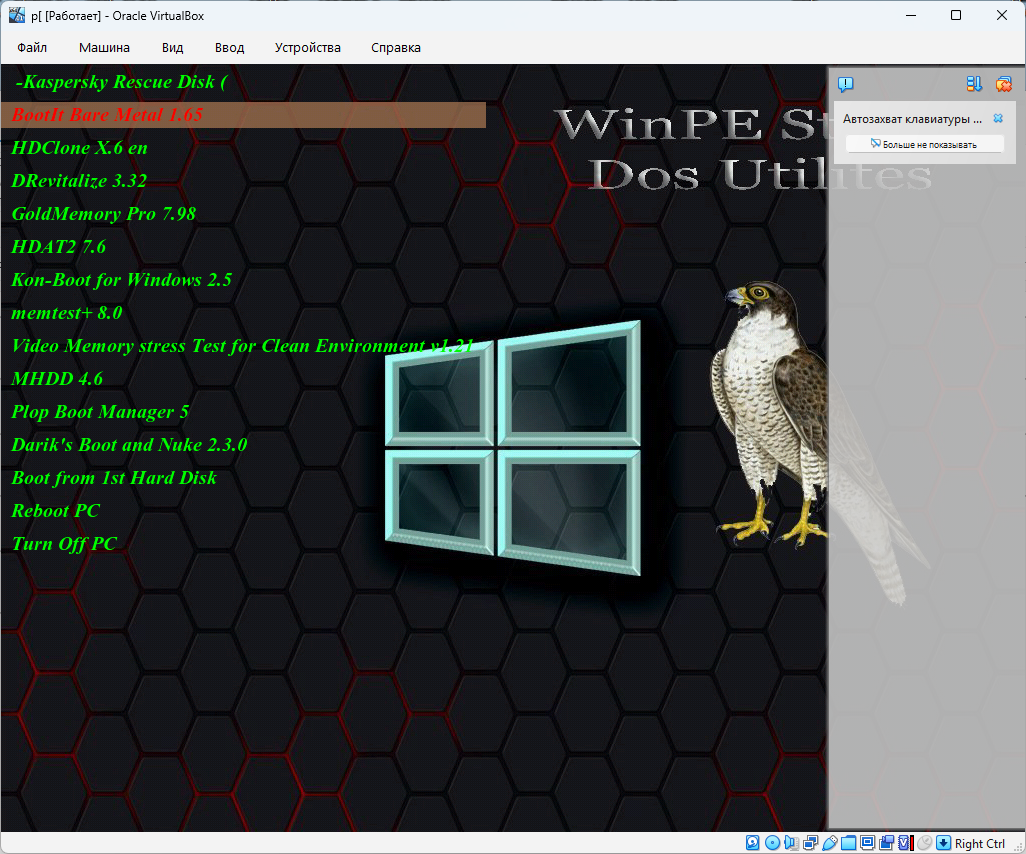Expand the Устройства menu
1026x854 pixels.
(307, 47)
